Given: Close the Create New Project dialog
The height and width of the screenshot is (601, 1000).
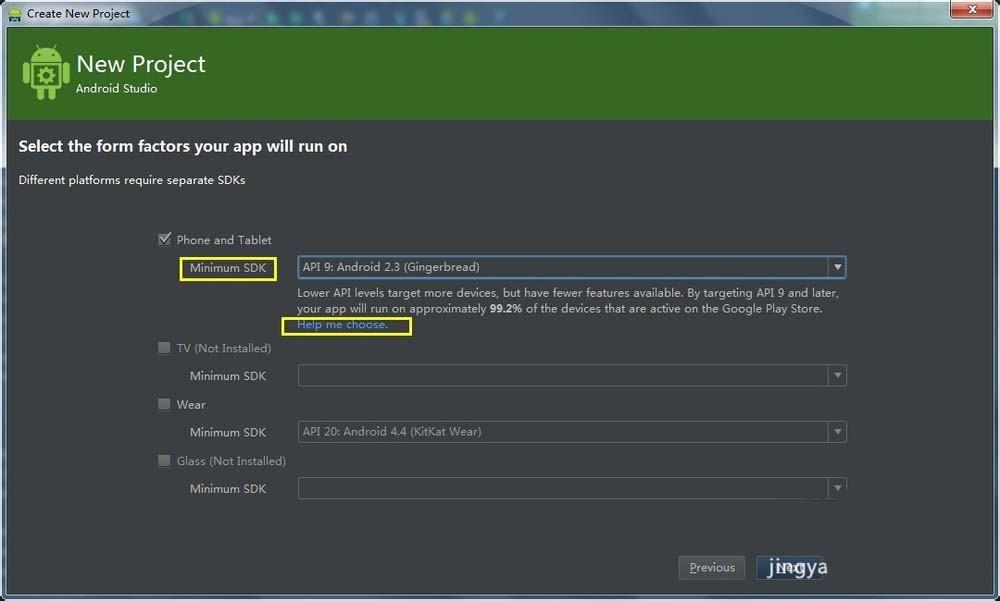Looking at the screenshot, I should pyautogui.click(x=971, y=10).
